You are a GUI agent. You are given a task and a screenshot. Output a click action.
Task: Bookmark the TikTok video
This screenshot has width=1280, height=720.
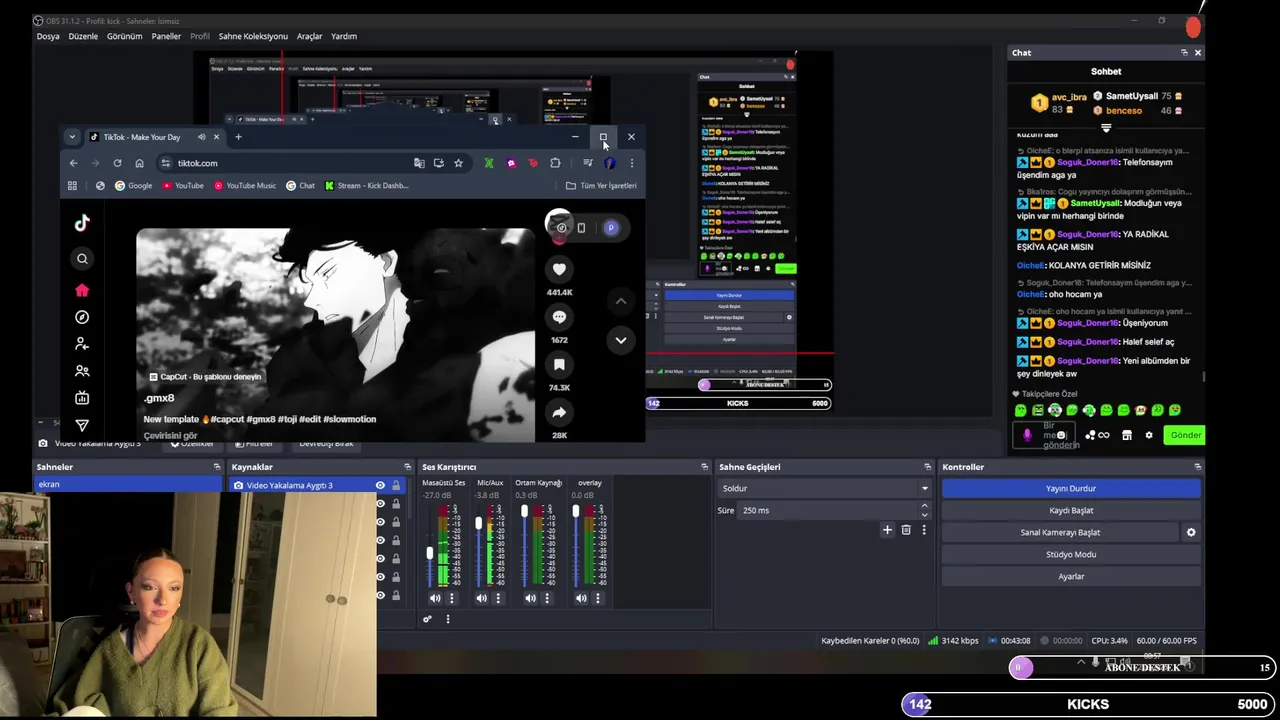pyautogui.click(x=559, y=365)
